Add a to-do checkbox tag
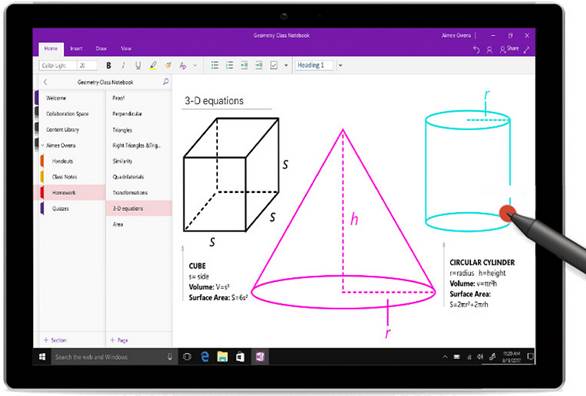586x396 pixels. [274, 66]
